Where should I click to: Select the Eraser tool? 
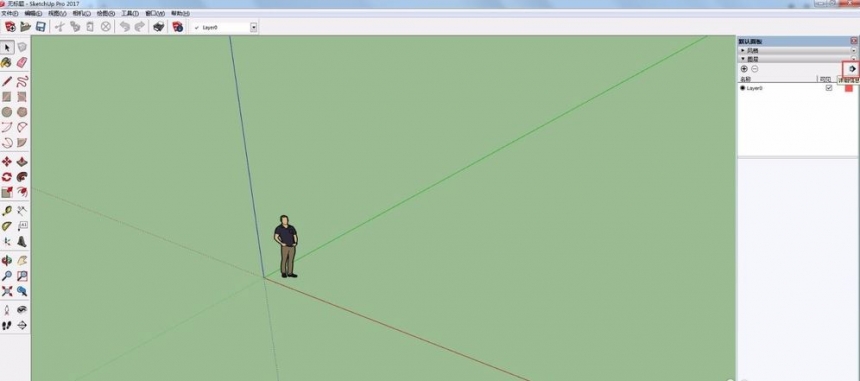tap(22, 62)
